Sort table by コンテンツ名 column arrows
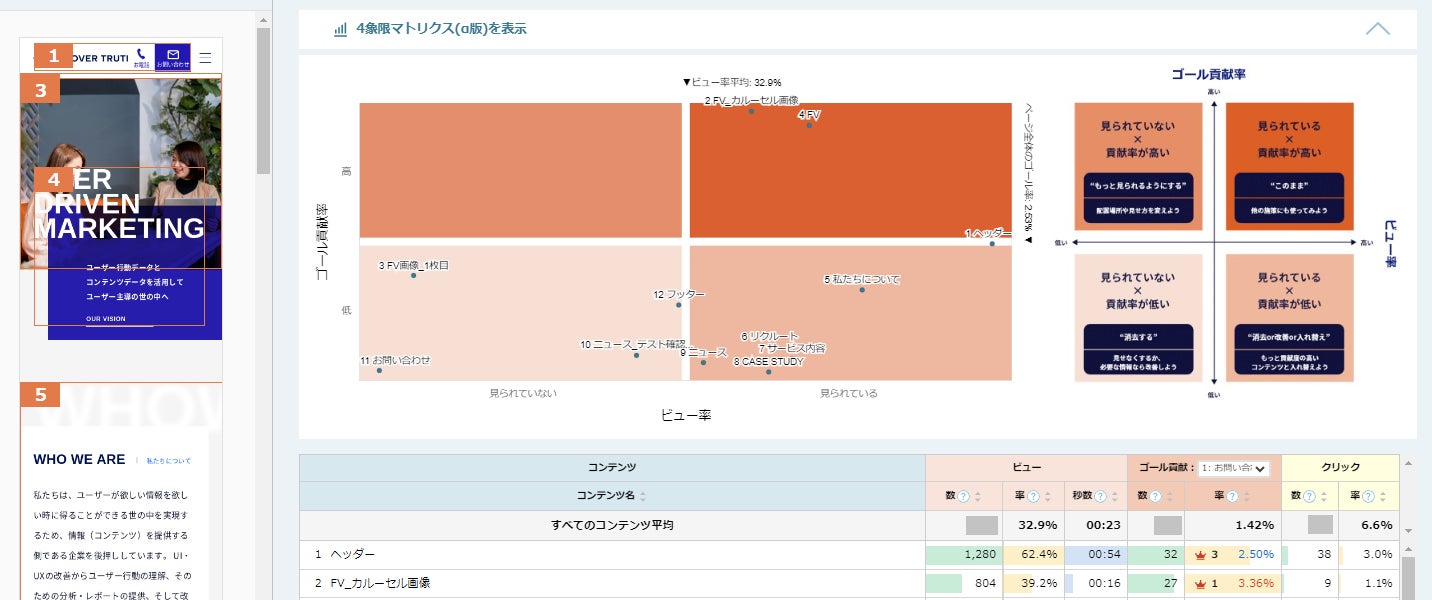 [642, 496]
